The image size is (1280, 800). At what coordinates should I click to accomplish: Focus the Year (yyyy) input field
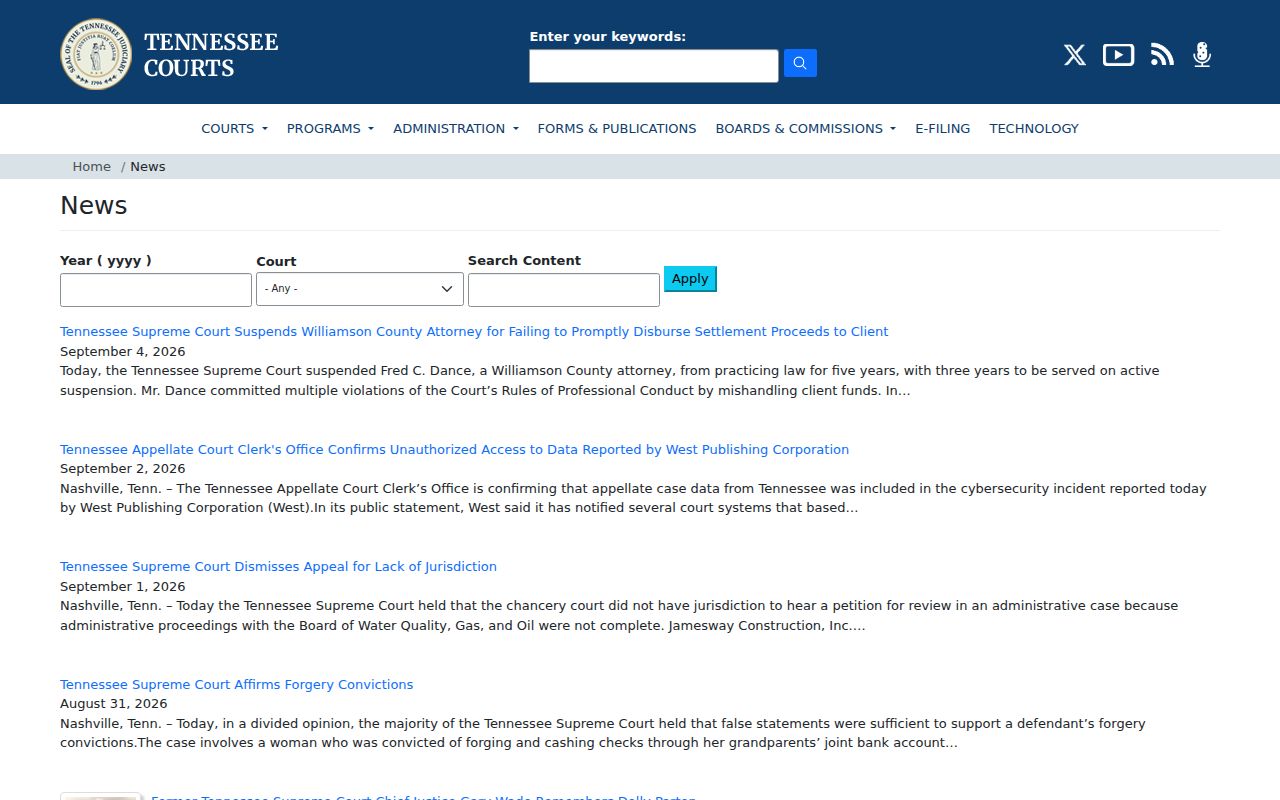click(156, 290)
